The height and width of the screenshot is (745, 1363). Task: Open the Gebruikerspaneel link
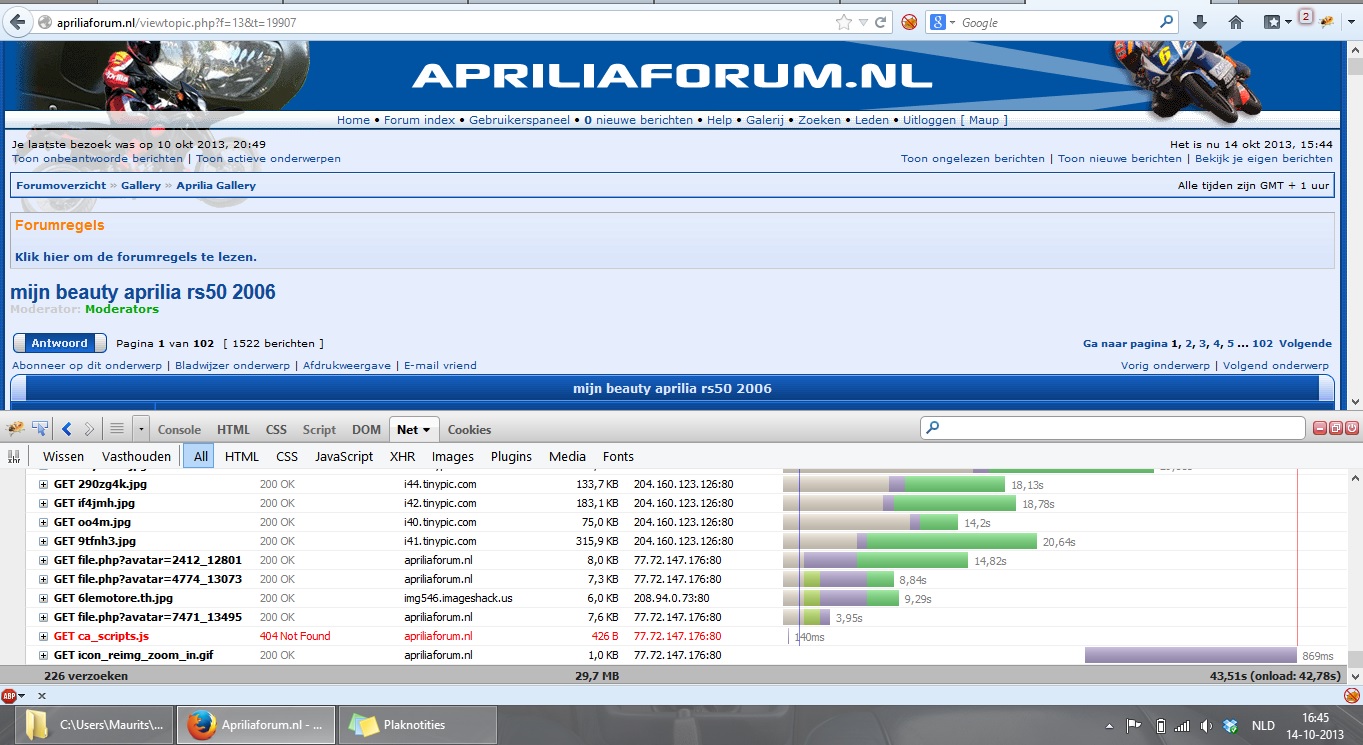tap(519, 120)
